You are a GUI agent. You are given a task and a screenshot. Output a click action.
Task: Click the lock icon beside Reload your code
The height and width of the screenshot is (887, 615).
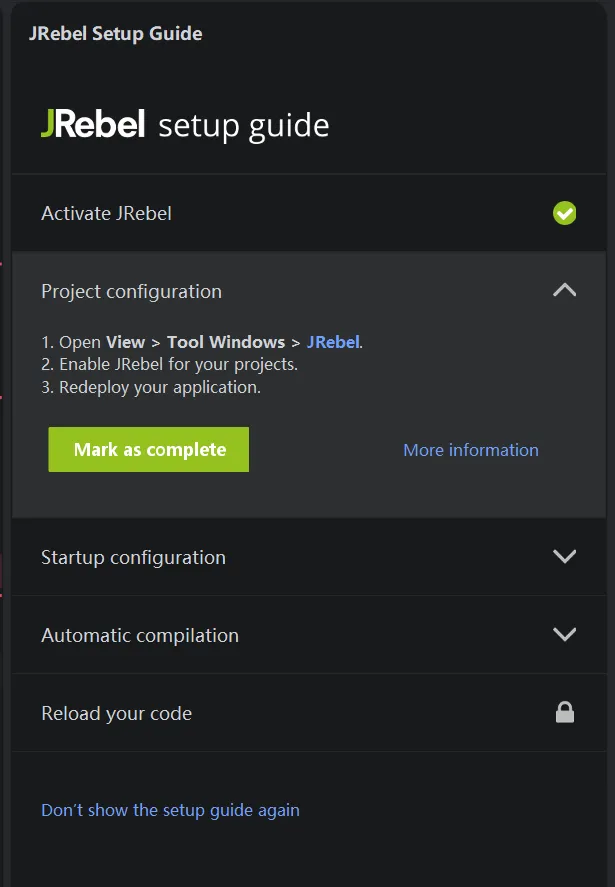point(565,712)
